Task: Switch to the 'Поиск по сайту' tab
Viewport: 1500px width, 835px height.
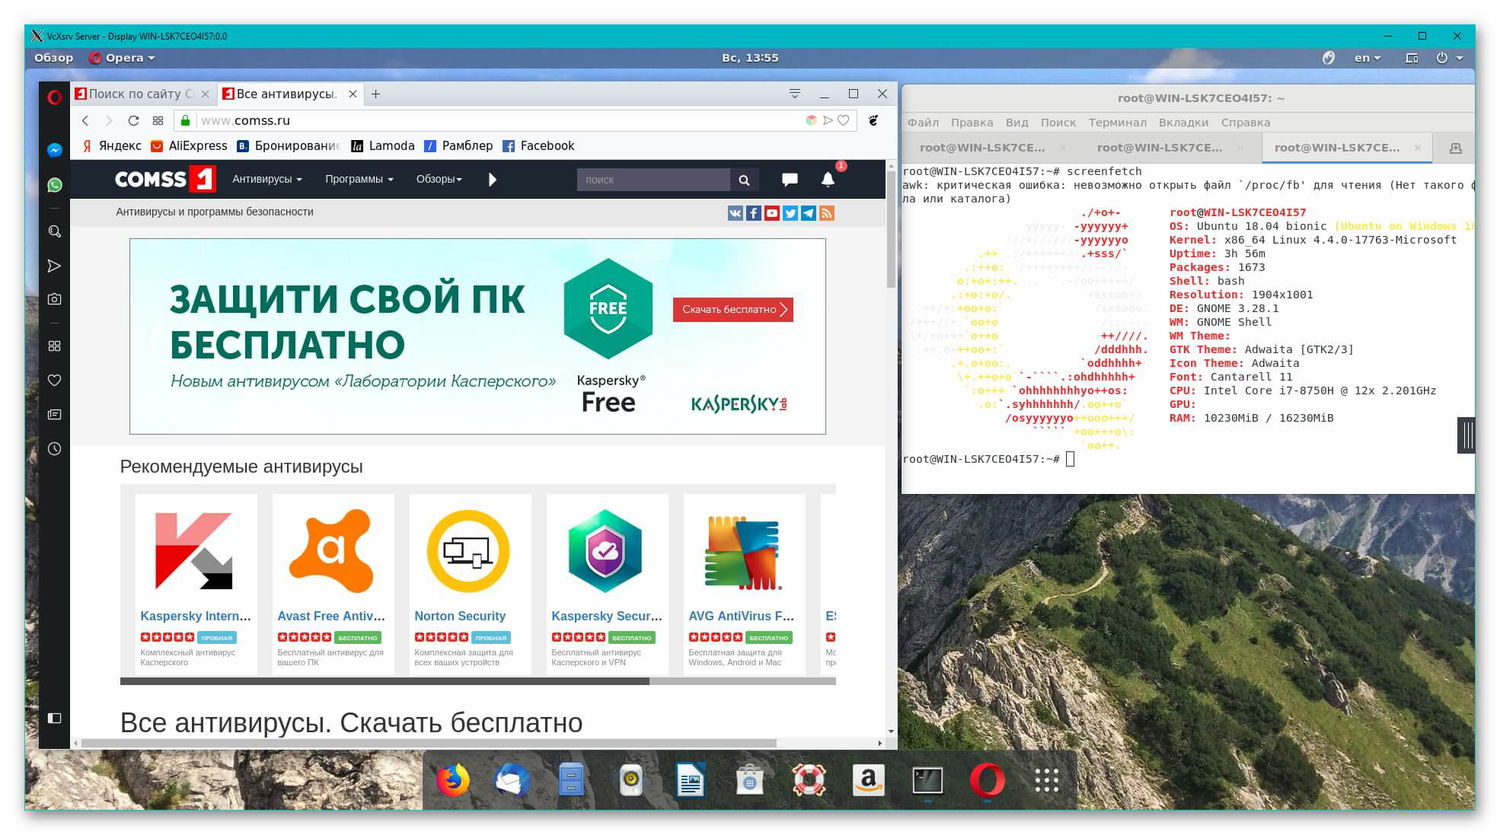Action: [x=143, y=94]
